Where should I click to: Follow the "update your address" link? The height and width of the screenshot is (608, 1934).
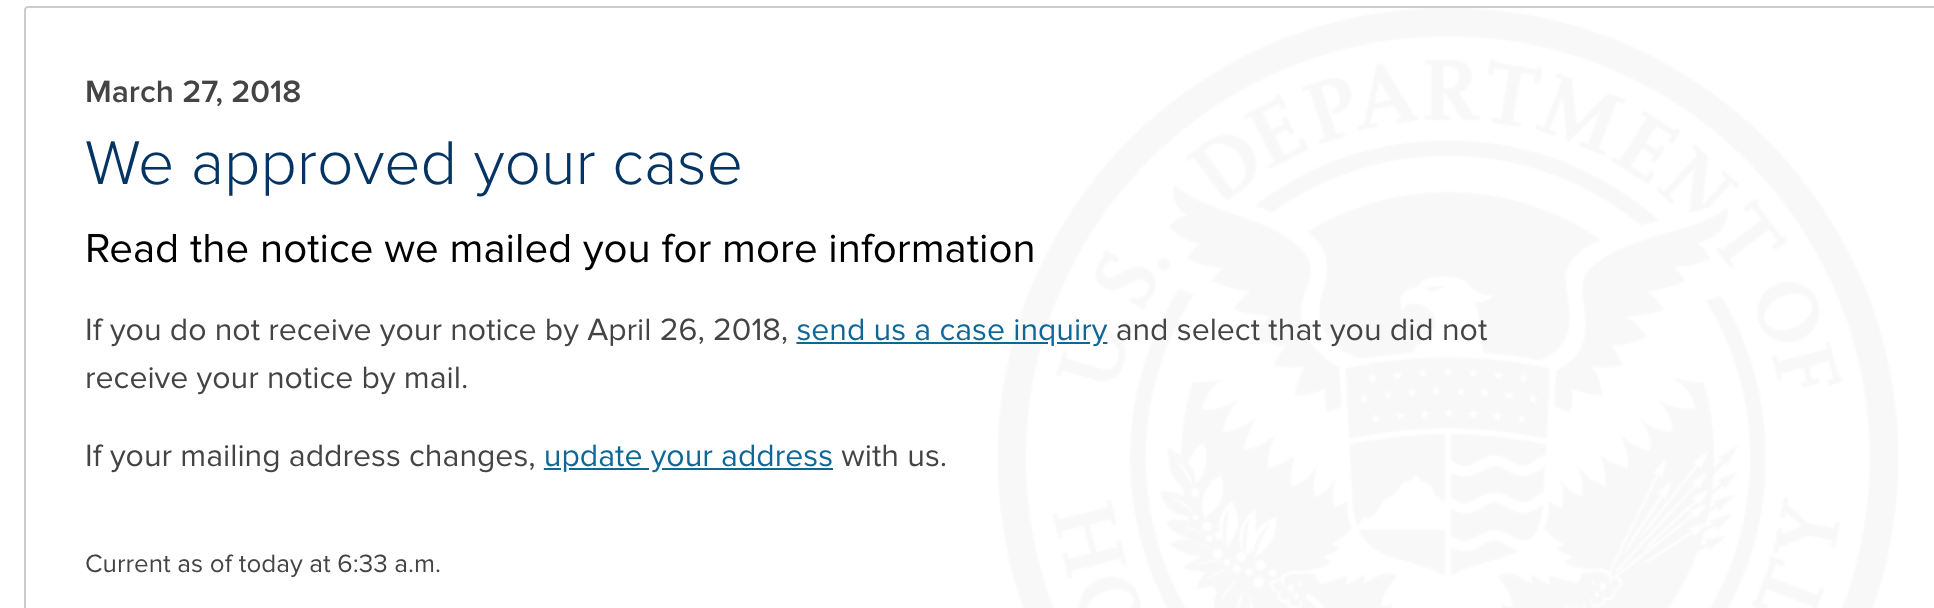click(x=688, y=456)
